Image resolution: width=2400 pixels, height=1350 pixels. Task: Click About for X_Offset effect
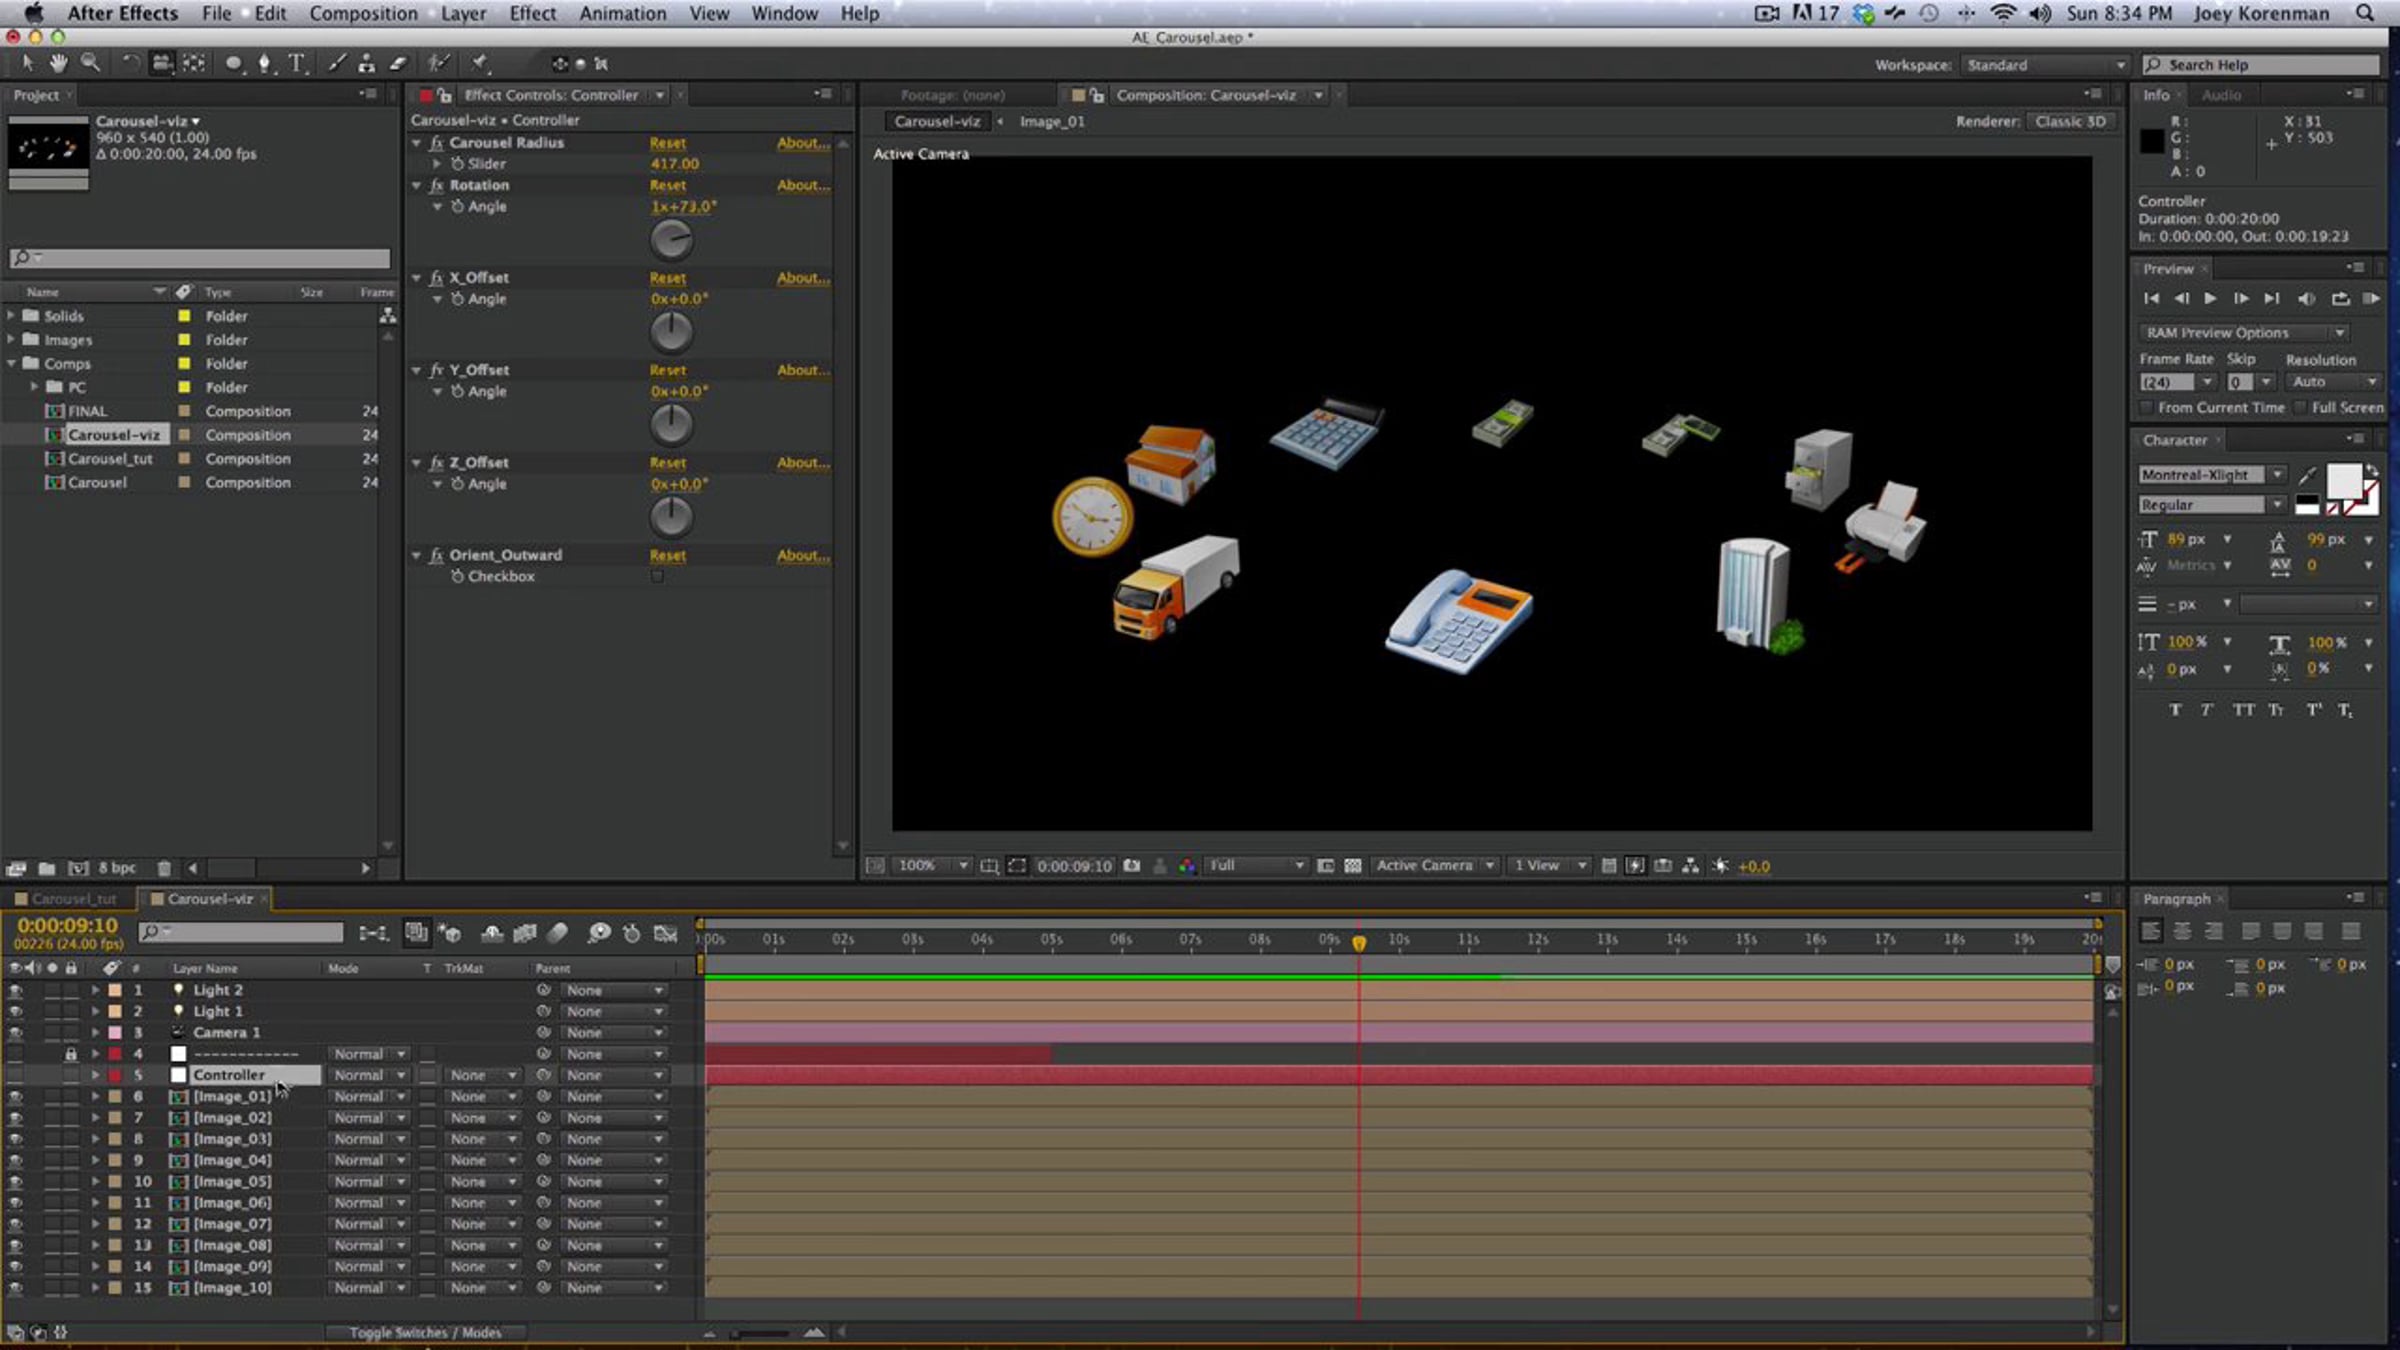coord(803,278)
